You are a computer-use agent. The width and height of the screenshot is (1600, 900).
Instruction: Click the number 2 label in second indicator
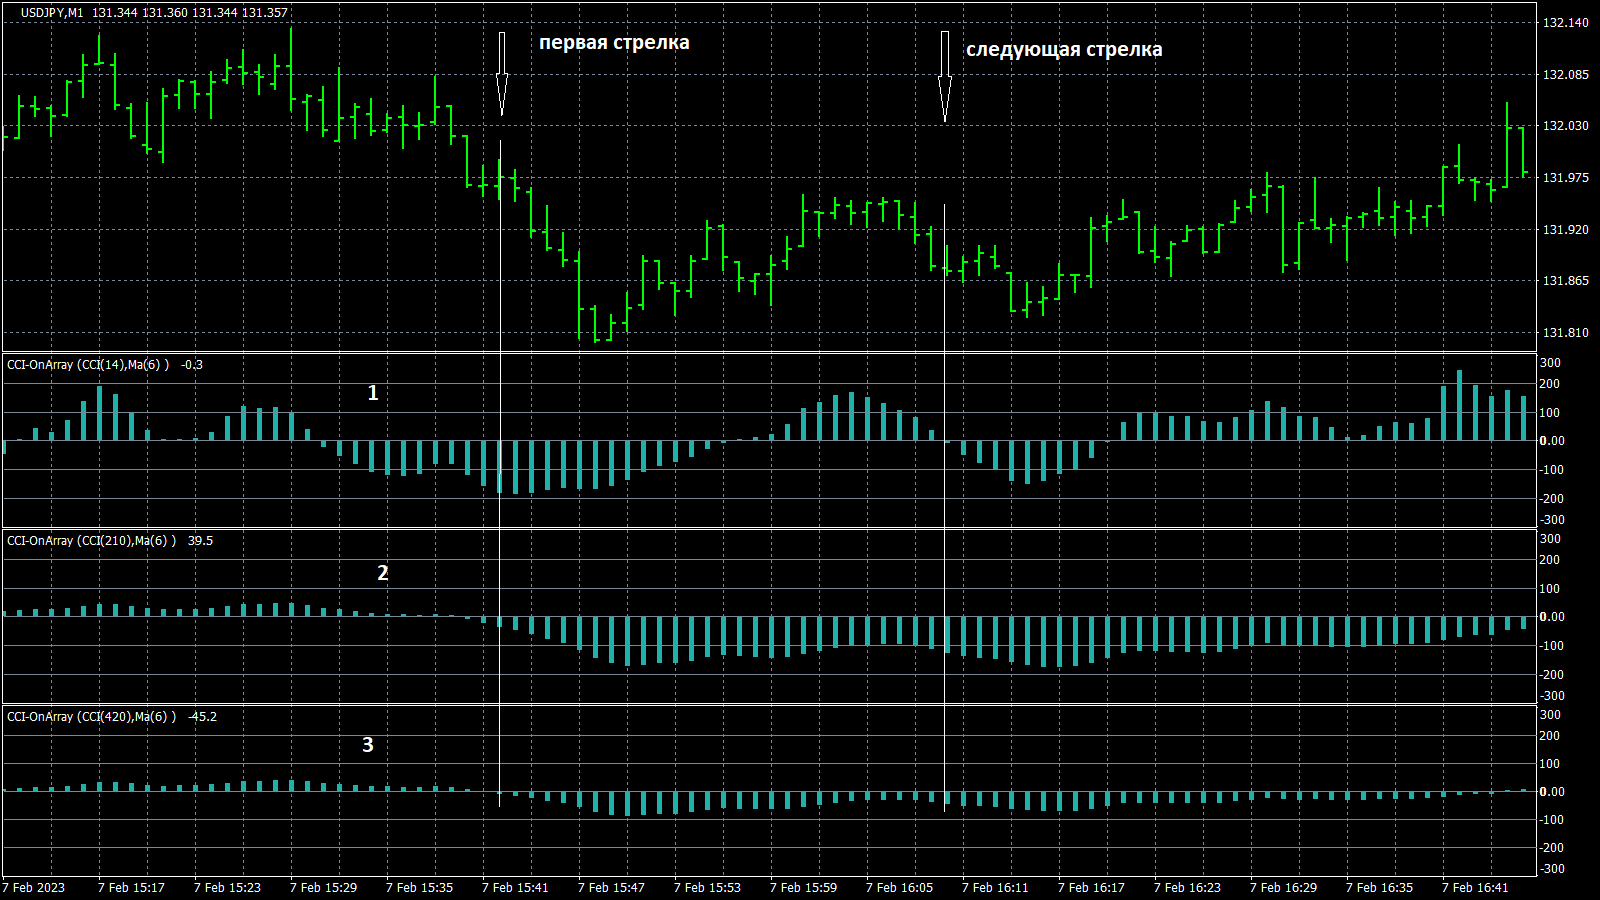382,573
